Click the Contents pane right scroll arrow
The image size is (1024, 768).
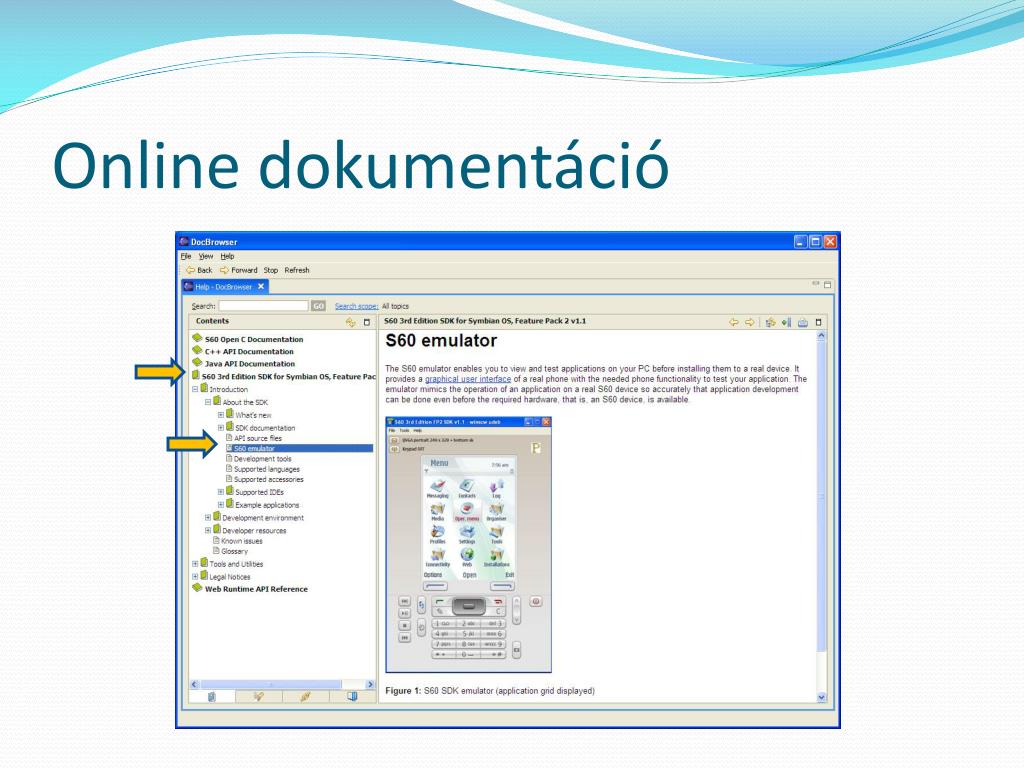(x=370, y=684)
